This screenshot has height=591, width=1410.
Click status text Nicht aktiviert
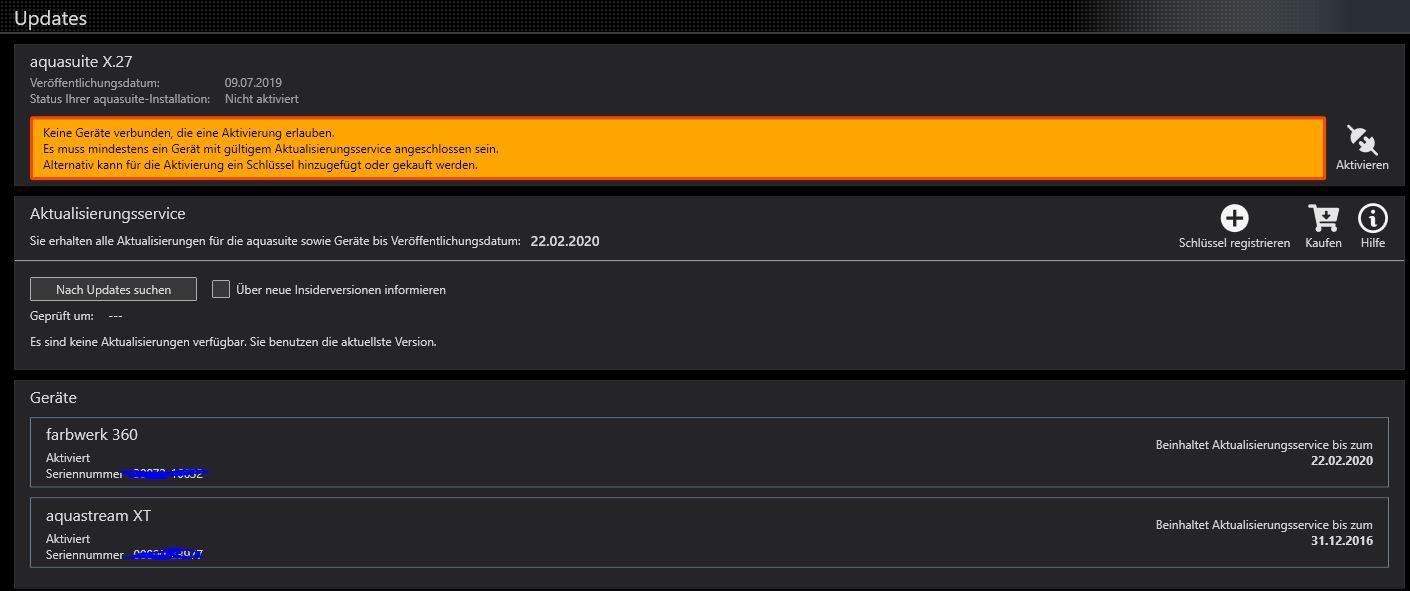tap(262, 99)
